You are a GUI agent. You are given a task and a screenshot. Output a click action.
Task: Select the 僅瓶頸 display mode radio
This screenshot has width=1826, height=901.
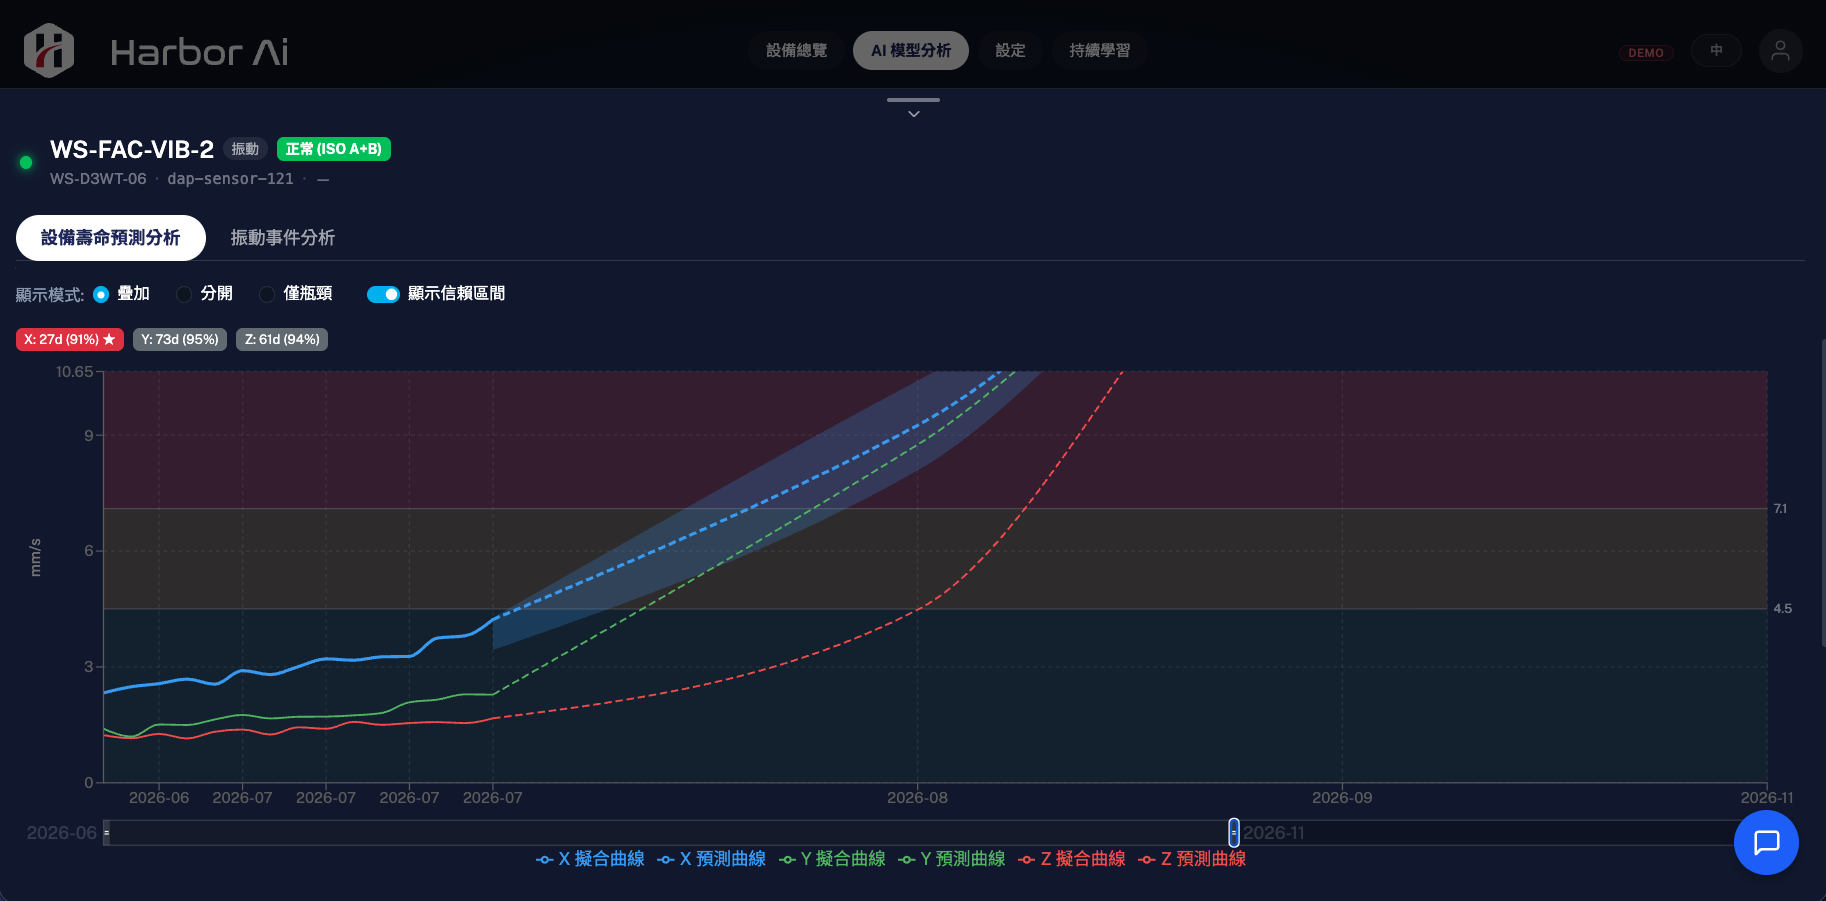(x=267, y=294)
